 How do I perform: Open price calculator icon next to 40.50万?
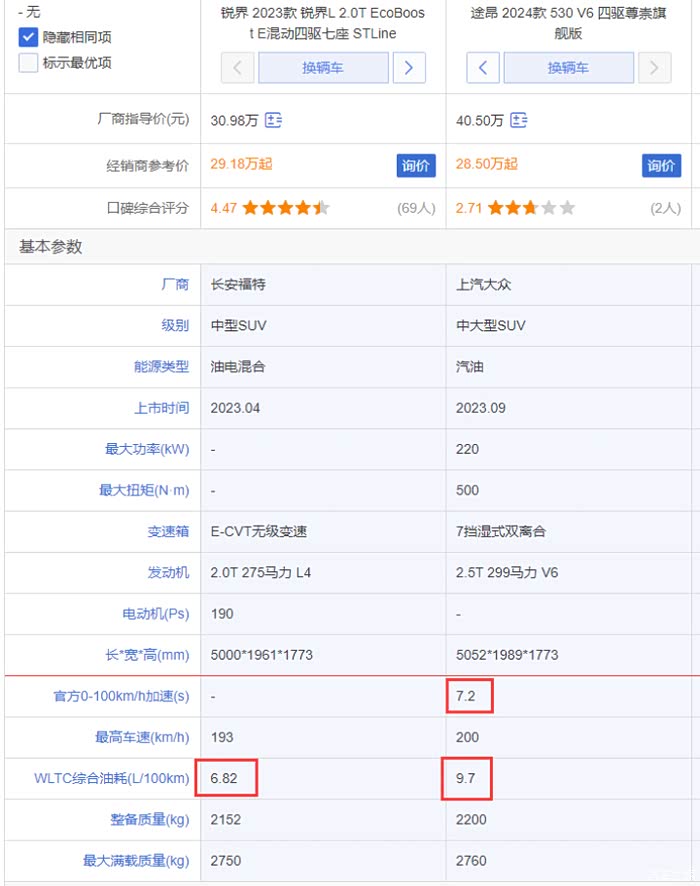coord(519,120)
